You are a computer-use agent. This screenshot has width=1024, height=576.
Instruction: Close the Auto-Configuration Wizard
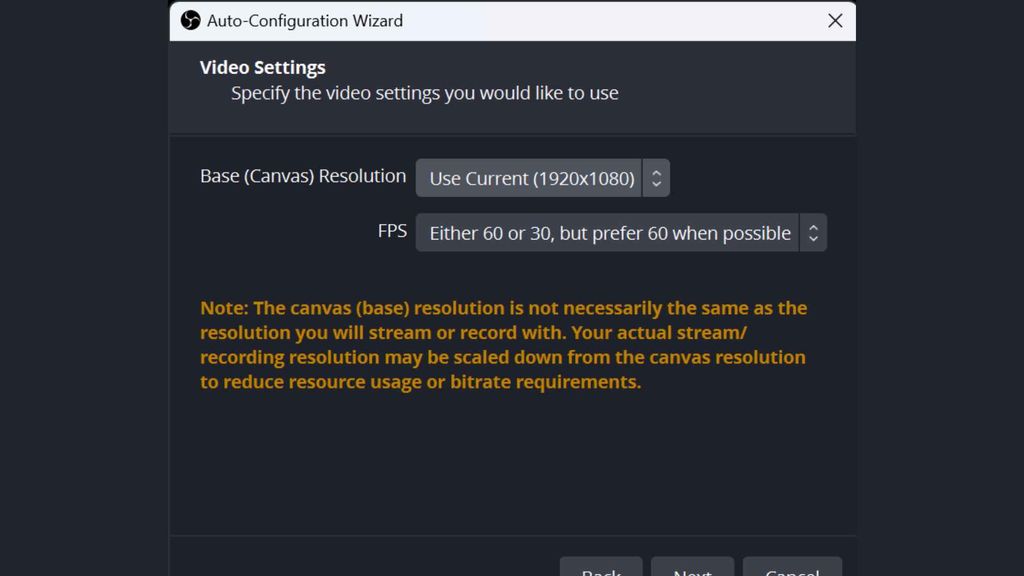point(835,20)
